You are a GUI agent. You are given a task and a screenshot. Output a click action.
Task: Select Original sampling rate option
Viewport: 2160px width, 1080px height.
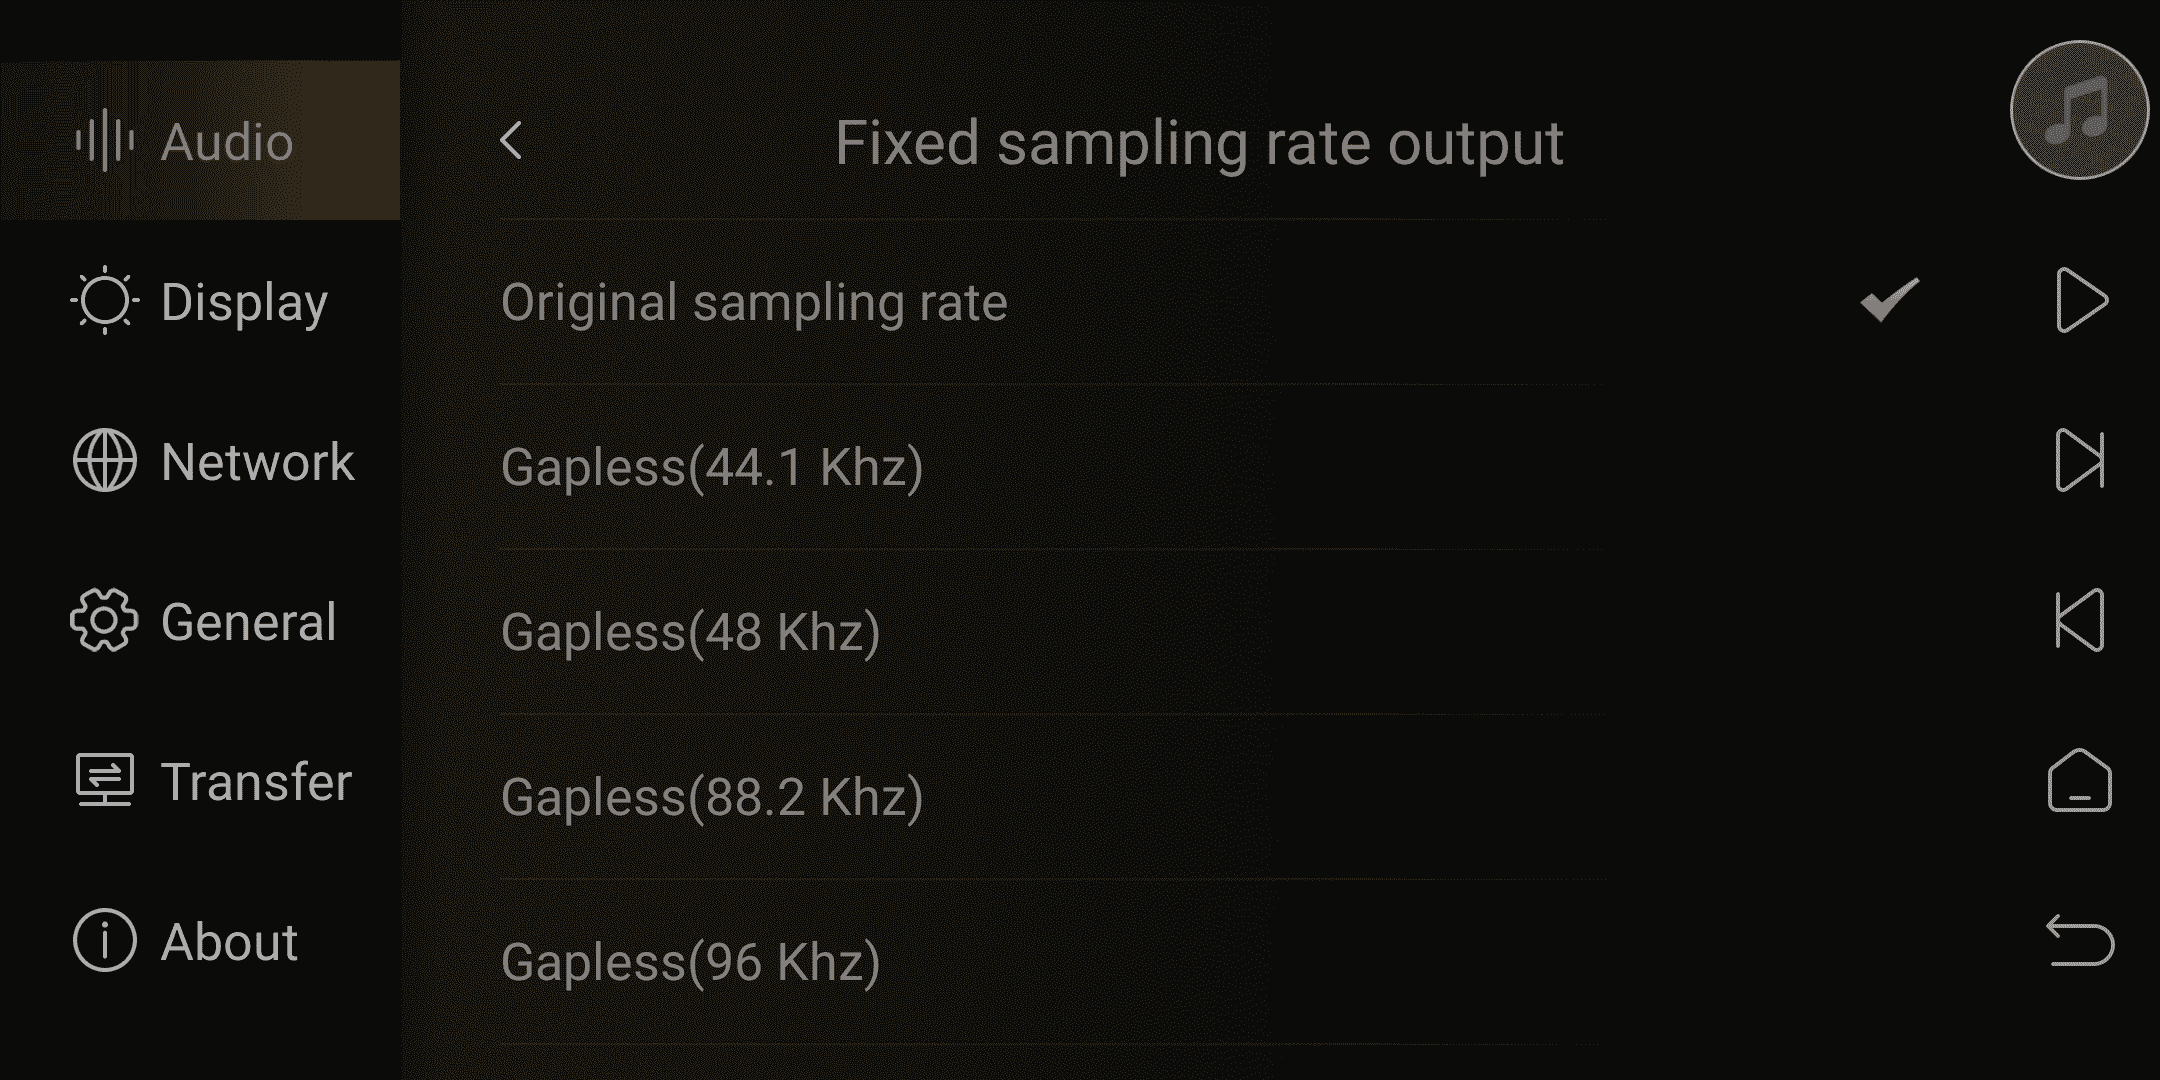click(1053, 302)
